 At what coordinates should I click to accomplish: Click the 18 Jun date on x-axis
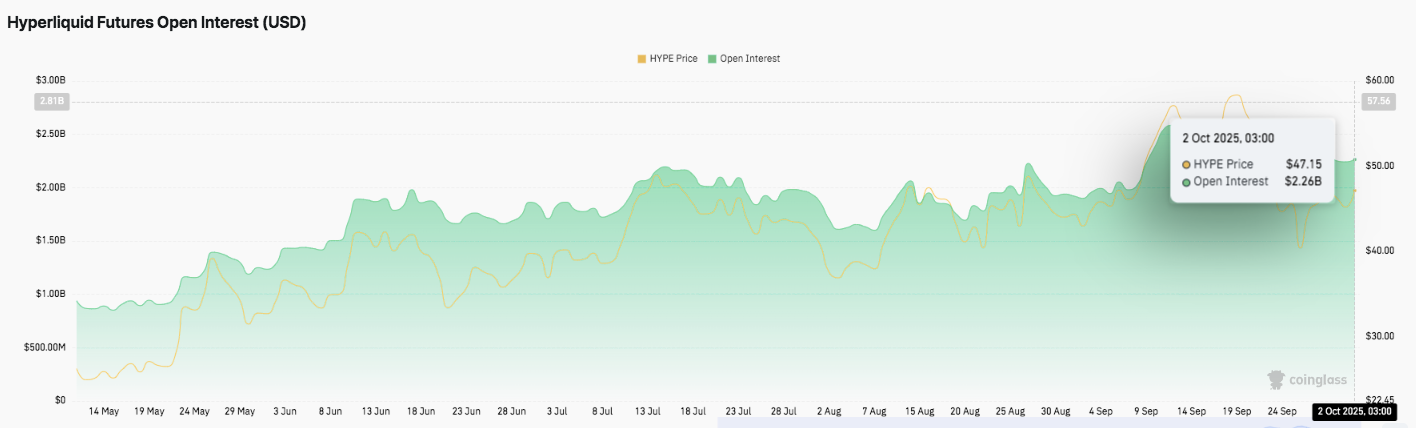coord(421,411)
